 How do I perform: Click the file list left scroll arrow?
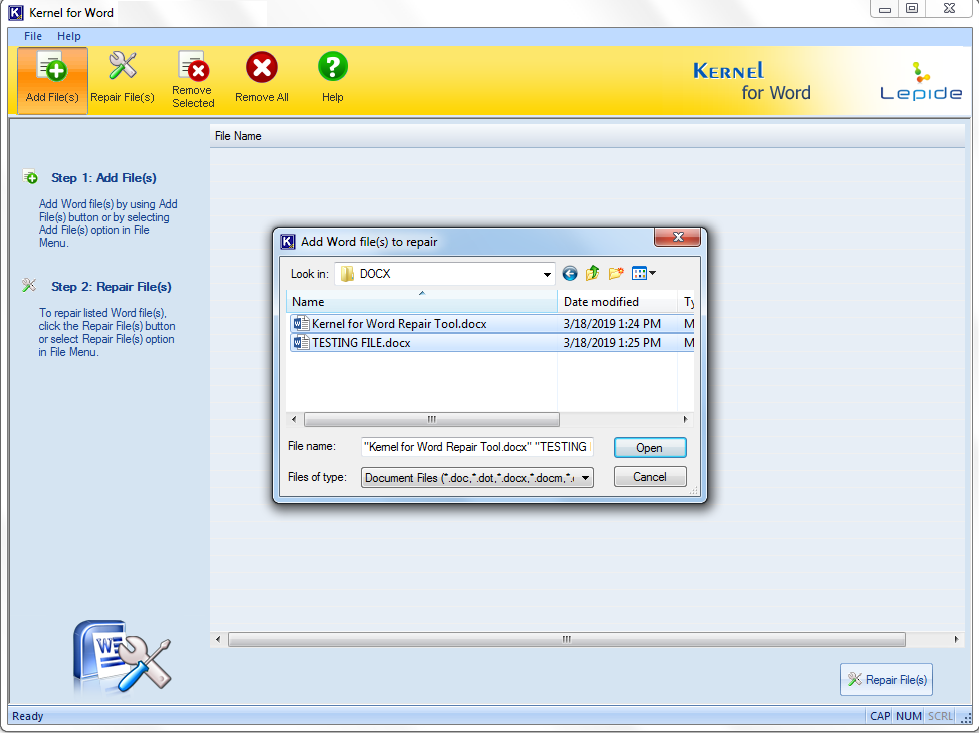click(x=295, y=420)
